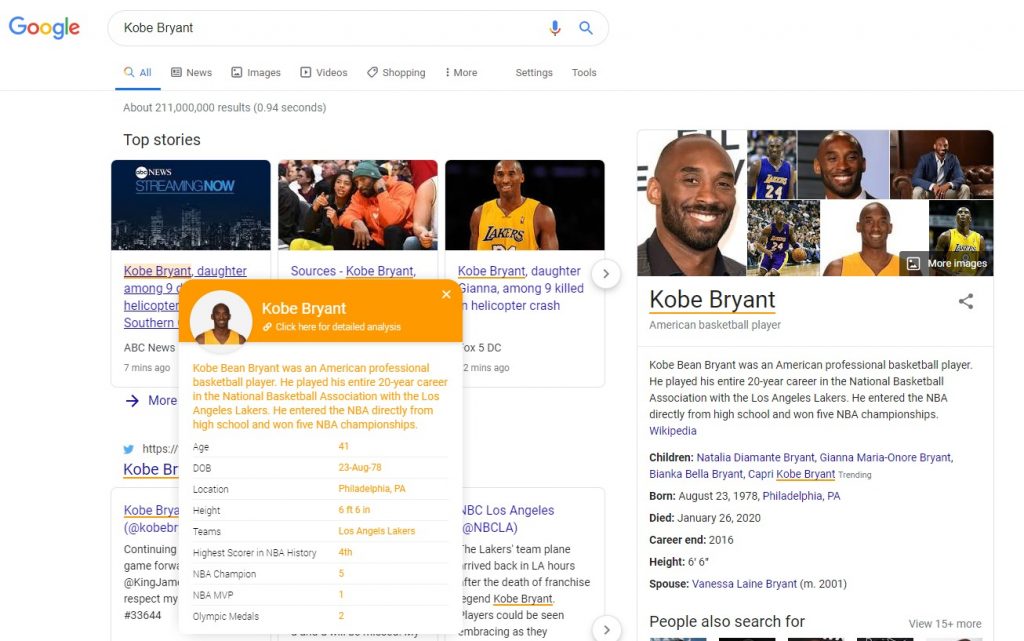Image resolution: width=1024 pixels, height=641 pixels.
Task: Click the More stories arrow link
Action: (x=150, y=401)
